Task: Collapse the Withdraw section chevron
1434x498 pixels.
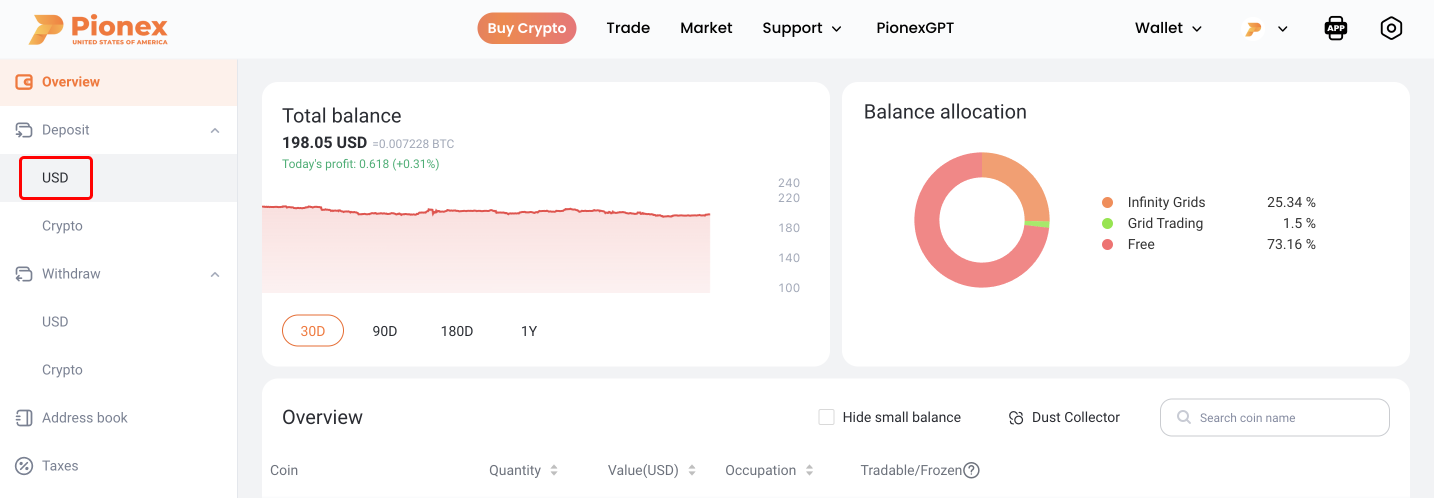Action: [x=215, y=274]
